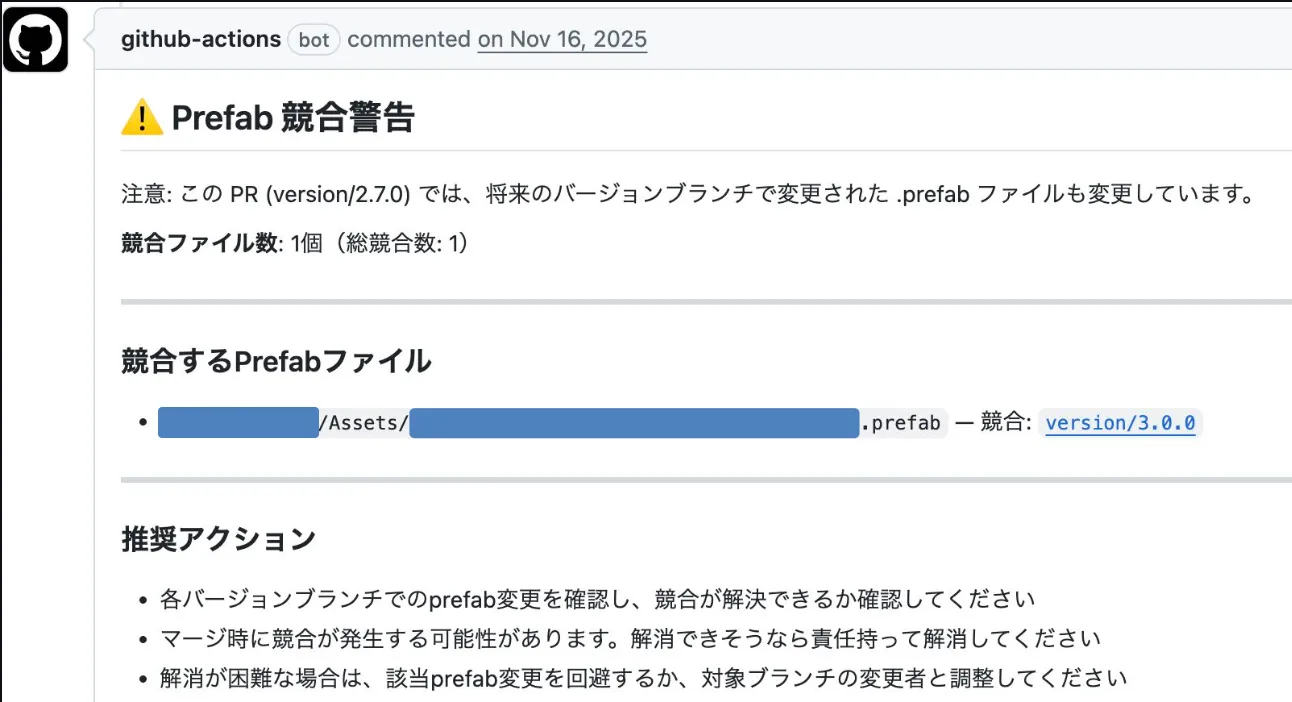The height and width of the screenshot is (702, 1292).
Task: Expand the 競合するPrefabファイル section
Action: click(276, 362)
